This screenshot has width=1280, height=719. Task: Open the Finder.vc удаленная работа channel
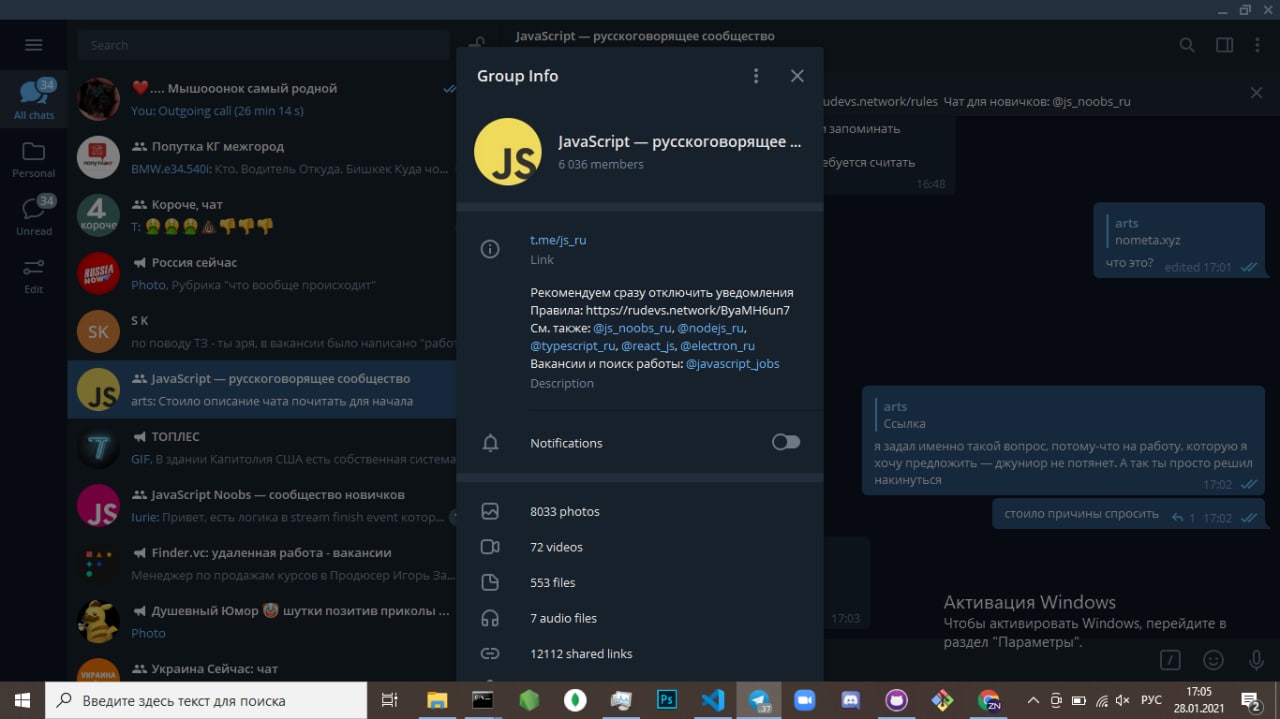[262, 563]
